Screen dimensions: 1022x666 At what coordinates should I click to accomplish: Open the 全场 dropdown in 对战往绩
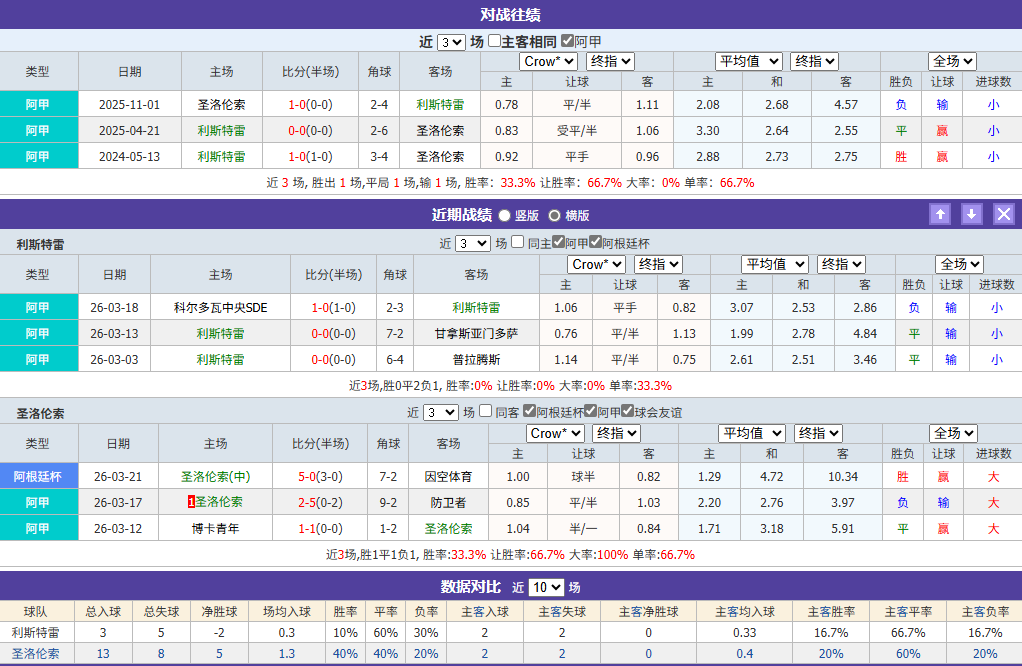click(x=951, y=60)
